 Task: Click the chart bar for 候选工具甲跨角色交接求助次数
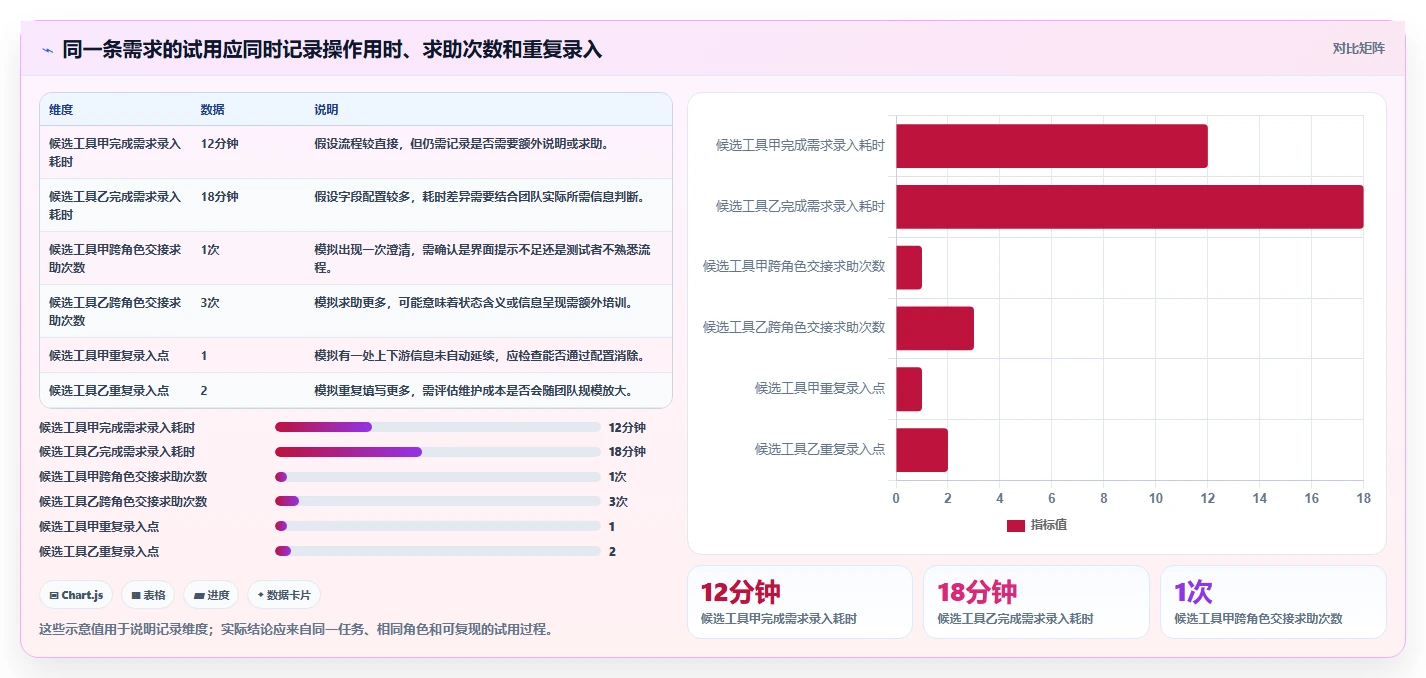(909, 267)
